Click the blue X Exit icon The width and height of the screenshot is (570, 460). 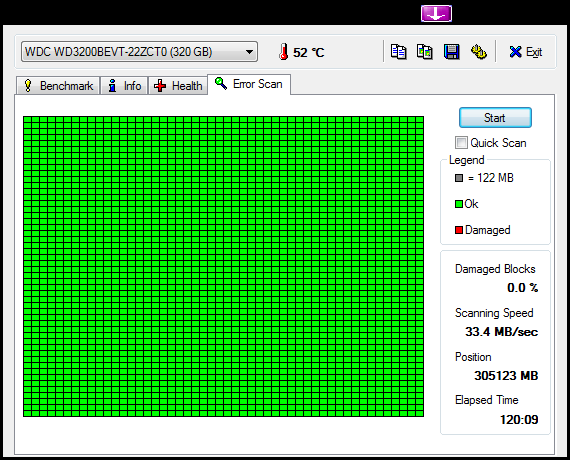[x=515, y=52]
